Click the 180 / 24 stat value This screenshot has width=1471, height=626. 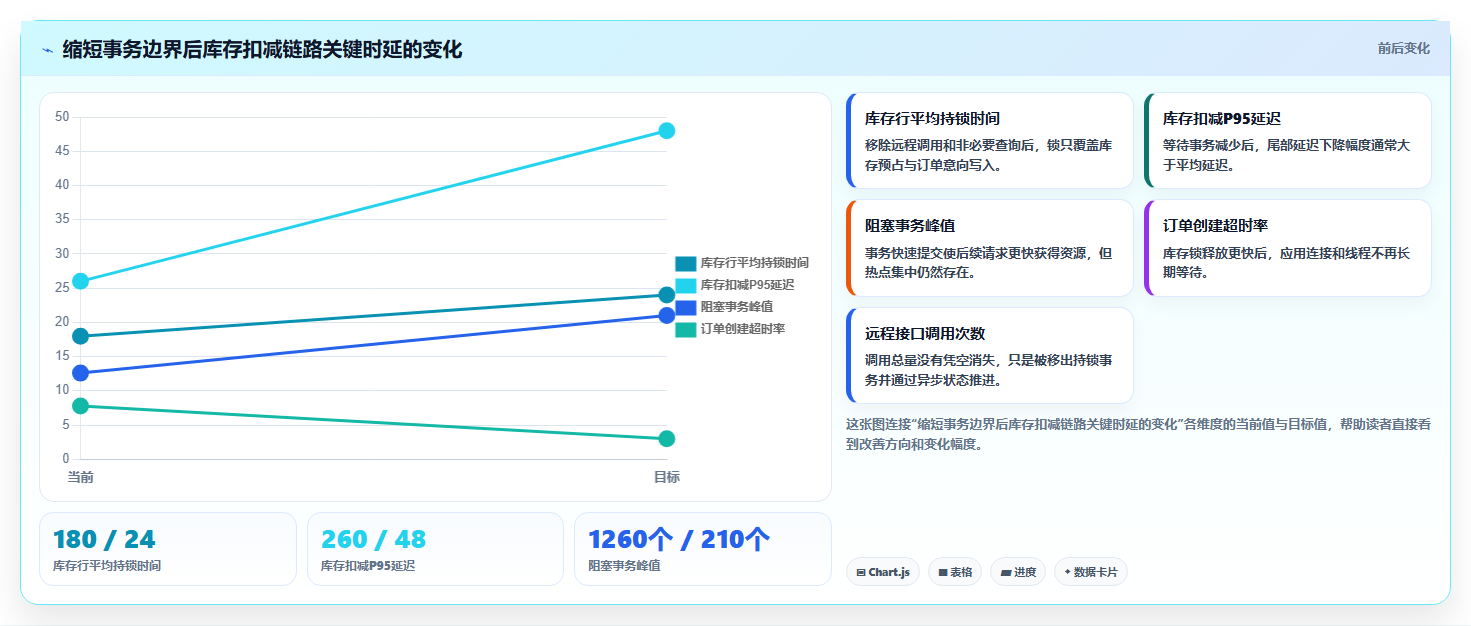pyautogui.click(x=104, y=540)
